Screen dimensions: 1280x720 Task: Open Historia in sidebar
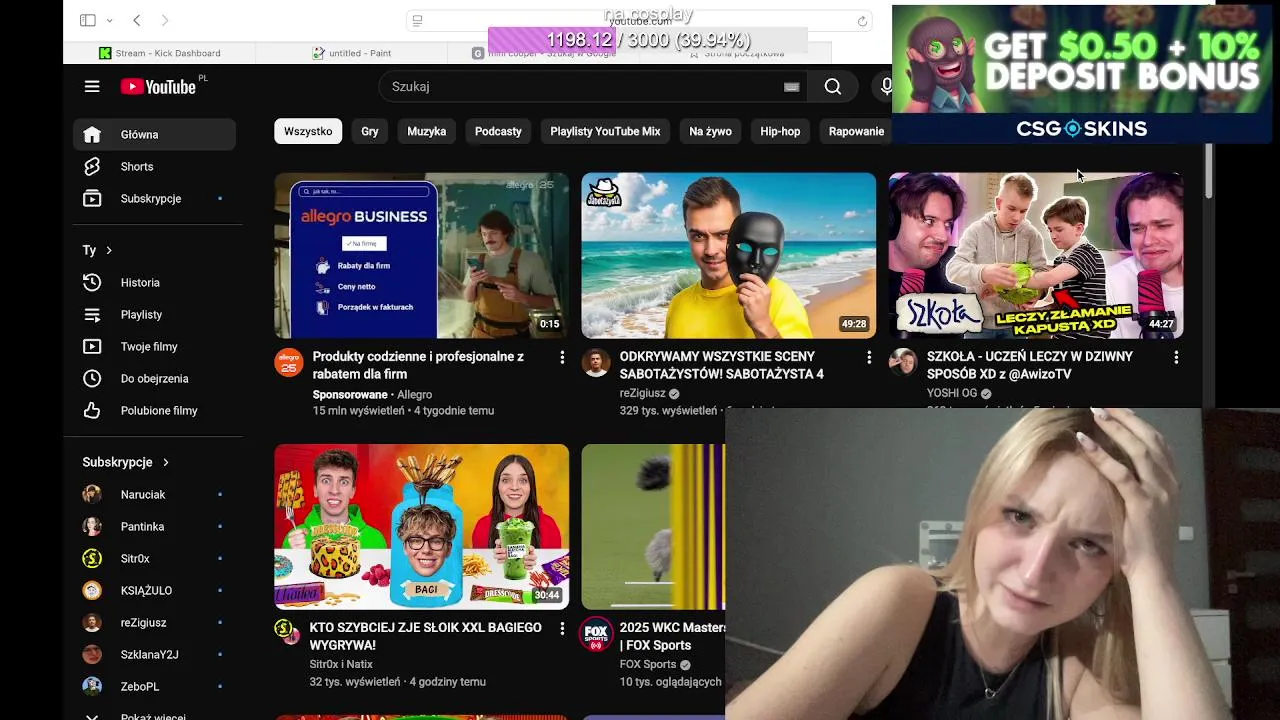coord(154,282)
